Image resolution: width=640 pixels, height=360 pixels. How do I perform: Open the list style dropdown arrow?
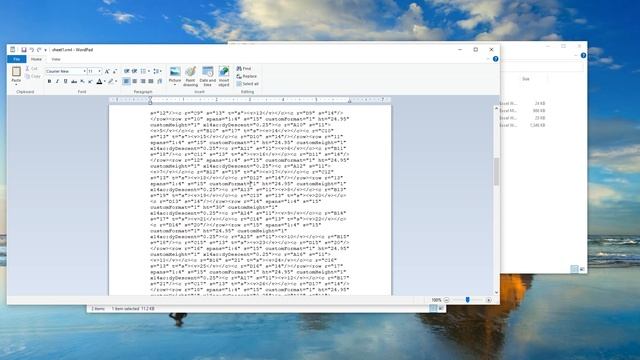tap(149, 71)
